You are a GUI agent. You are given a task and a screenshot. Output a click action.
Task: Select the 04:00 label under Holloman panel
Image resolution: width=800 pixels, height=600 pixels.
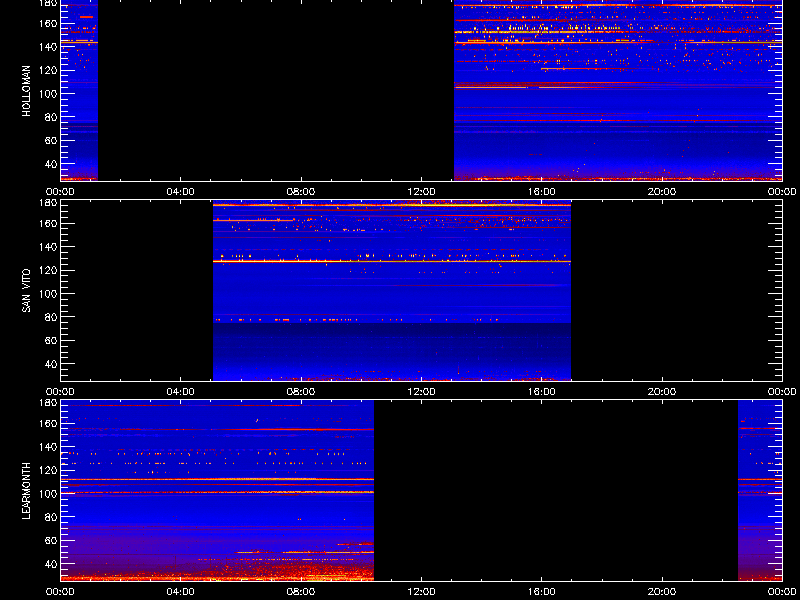[x=181, y=192]
